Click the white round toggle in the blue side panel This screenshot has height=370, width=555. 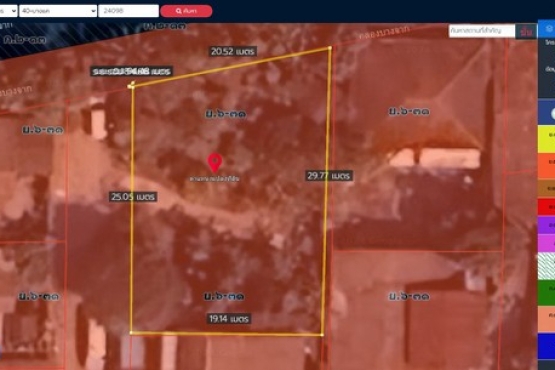pyautogui.click(x=553, y=114)
